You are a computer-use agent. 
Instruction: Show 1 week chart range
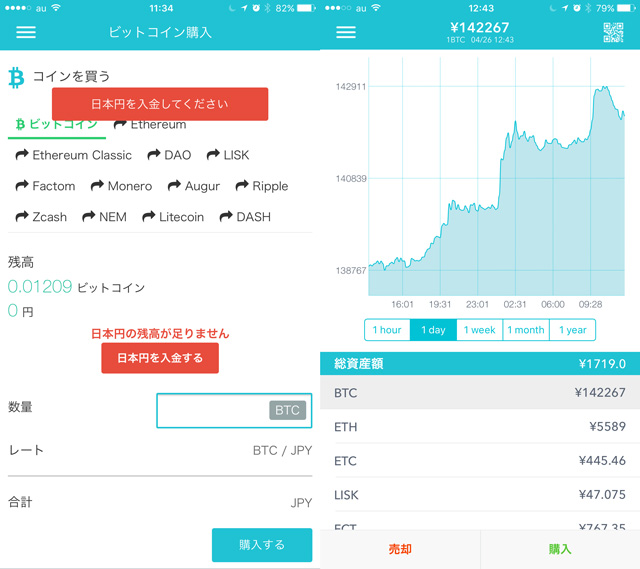tap(480, 330)
